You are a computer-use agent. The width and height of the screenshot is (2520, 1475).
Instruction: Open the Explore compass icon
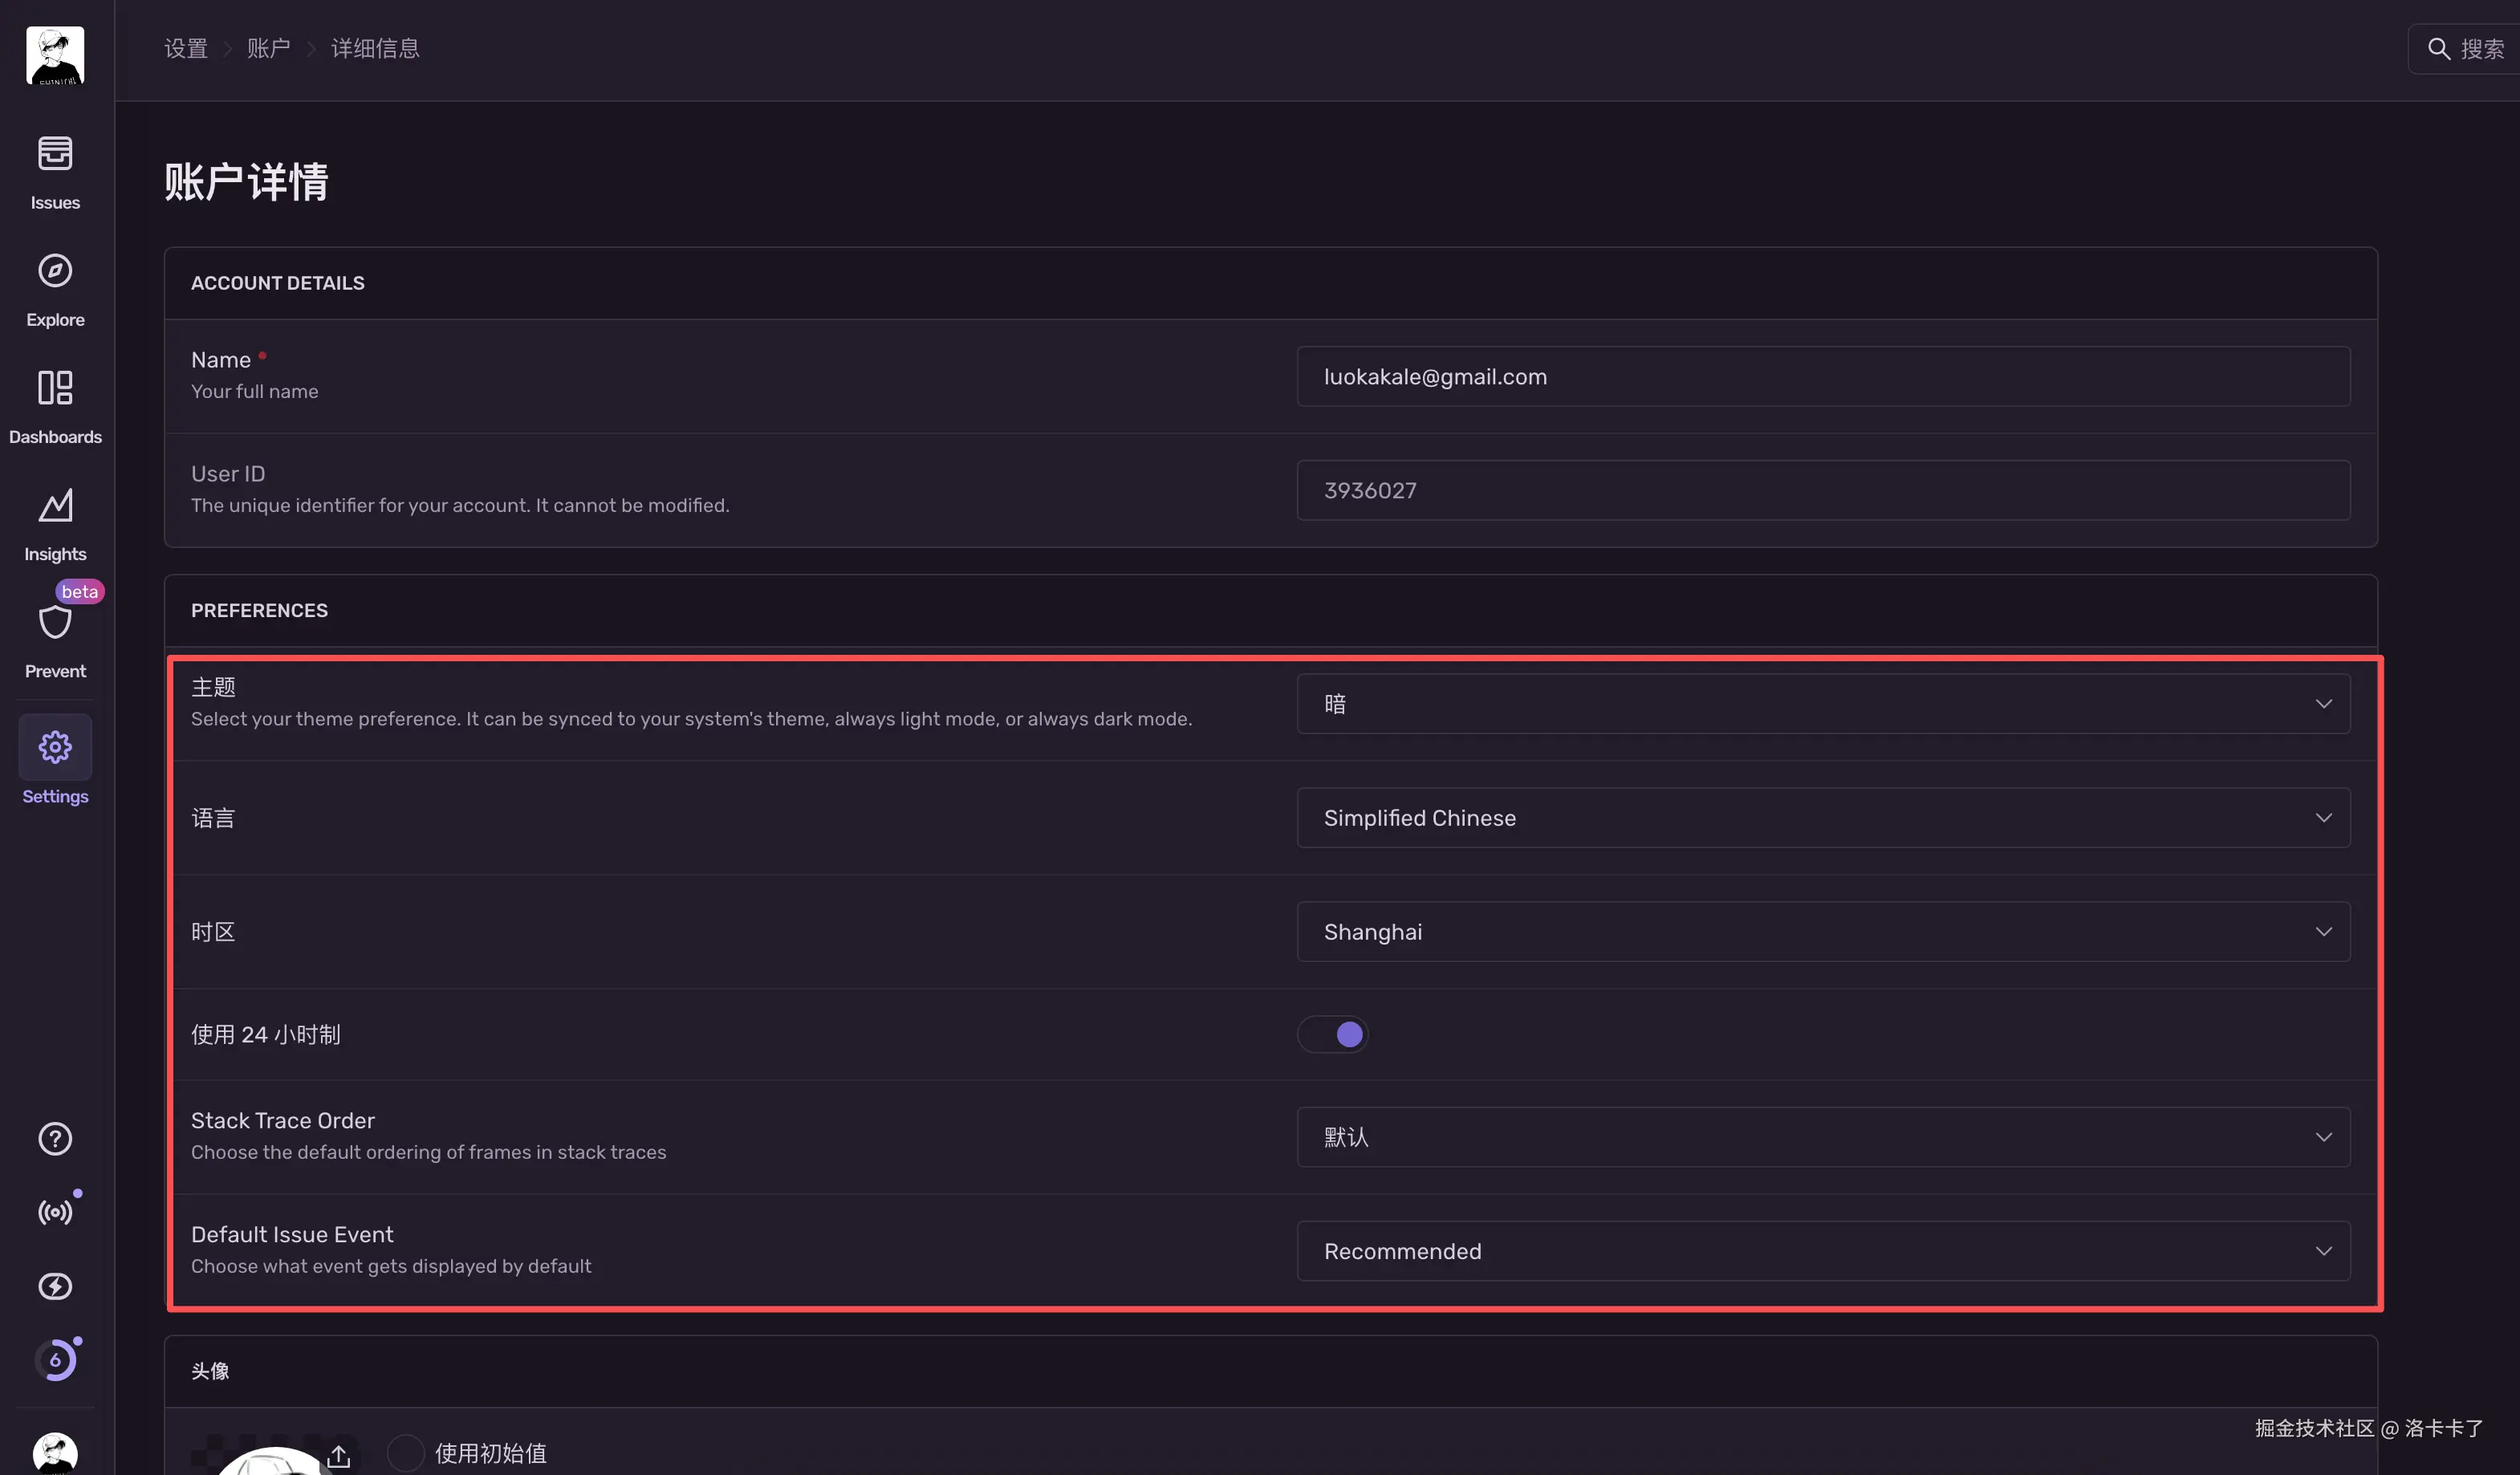(55, 271)
